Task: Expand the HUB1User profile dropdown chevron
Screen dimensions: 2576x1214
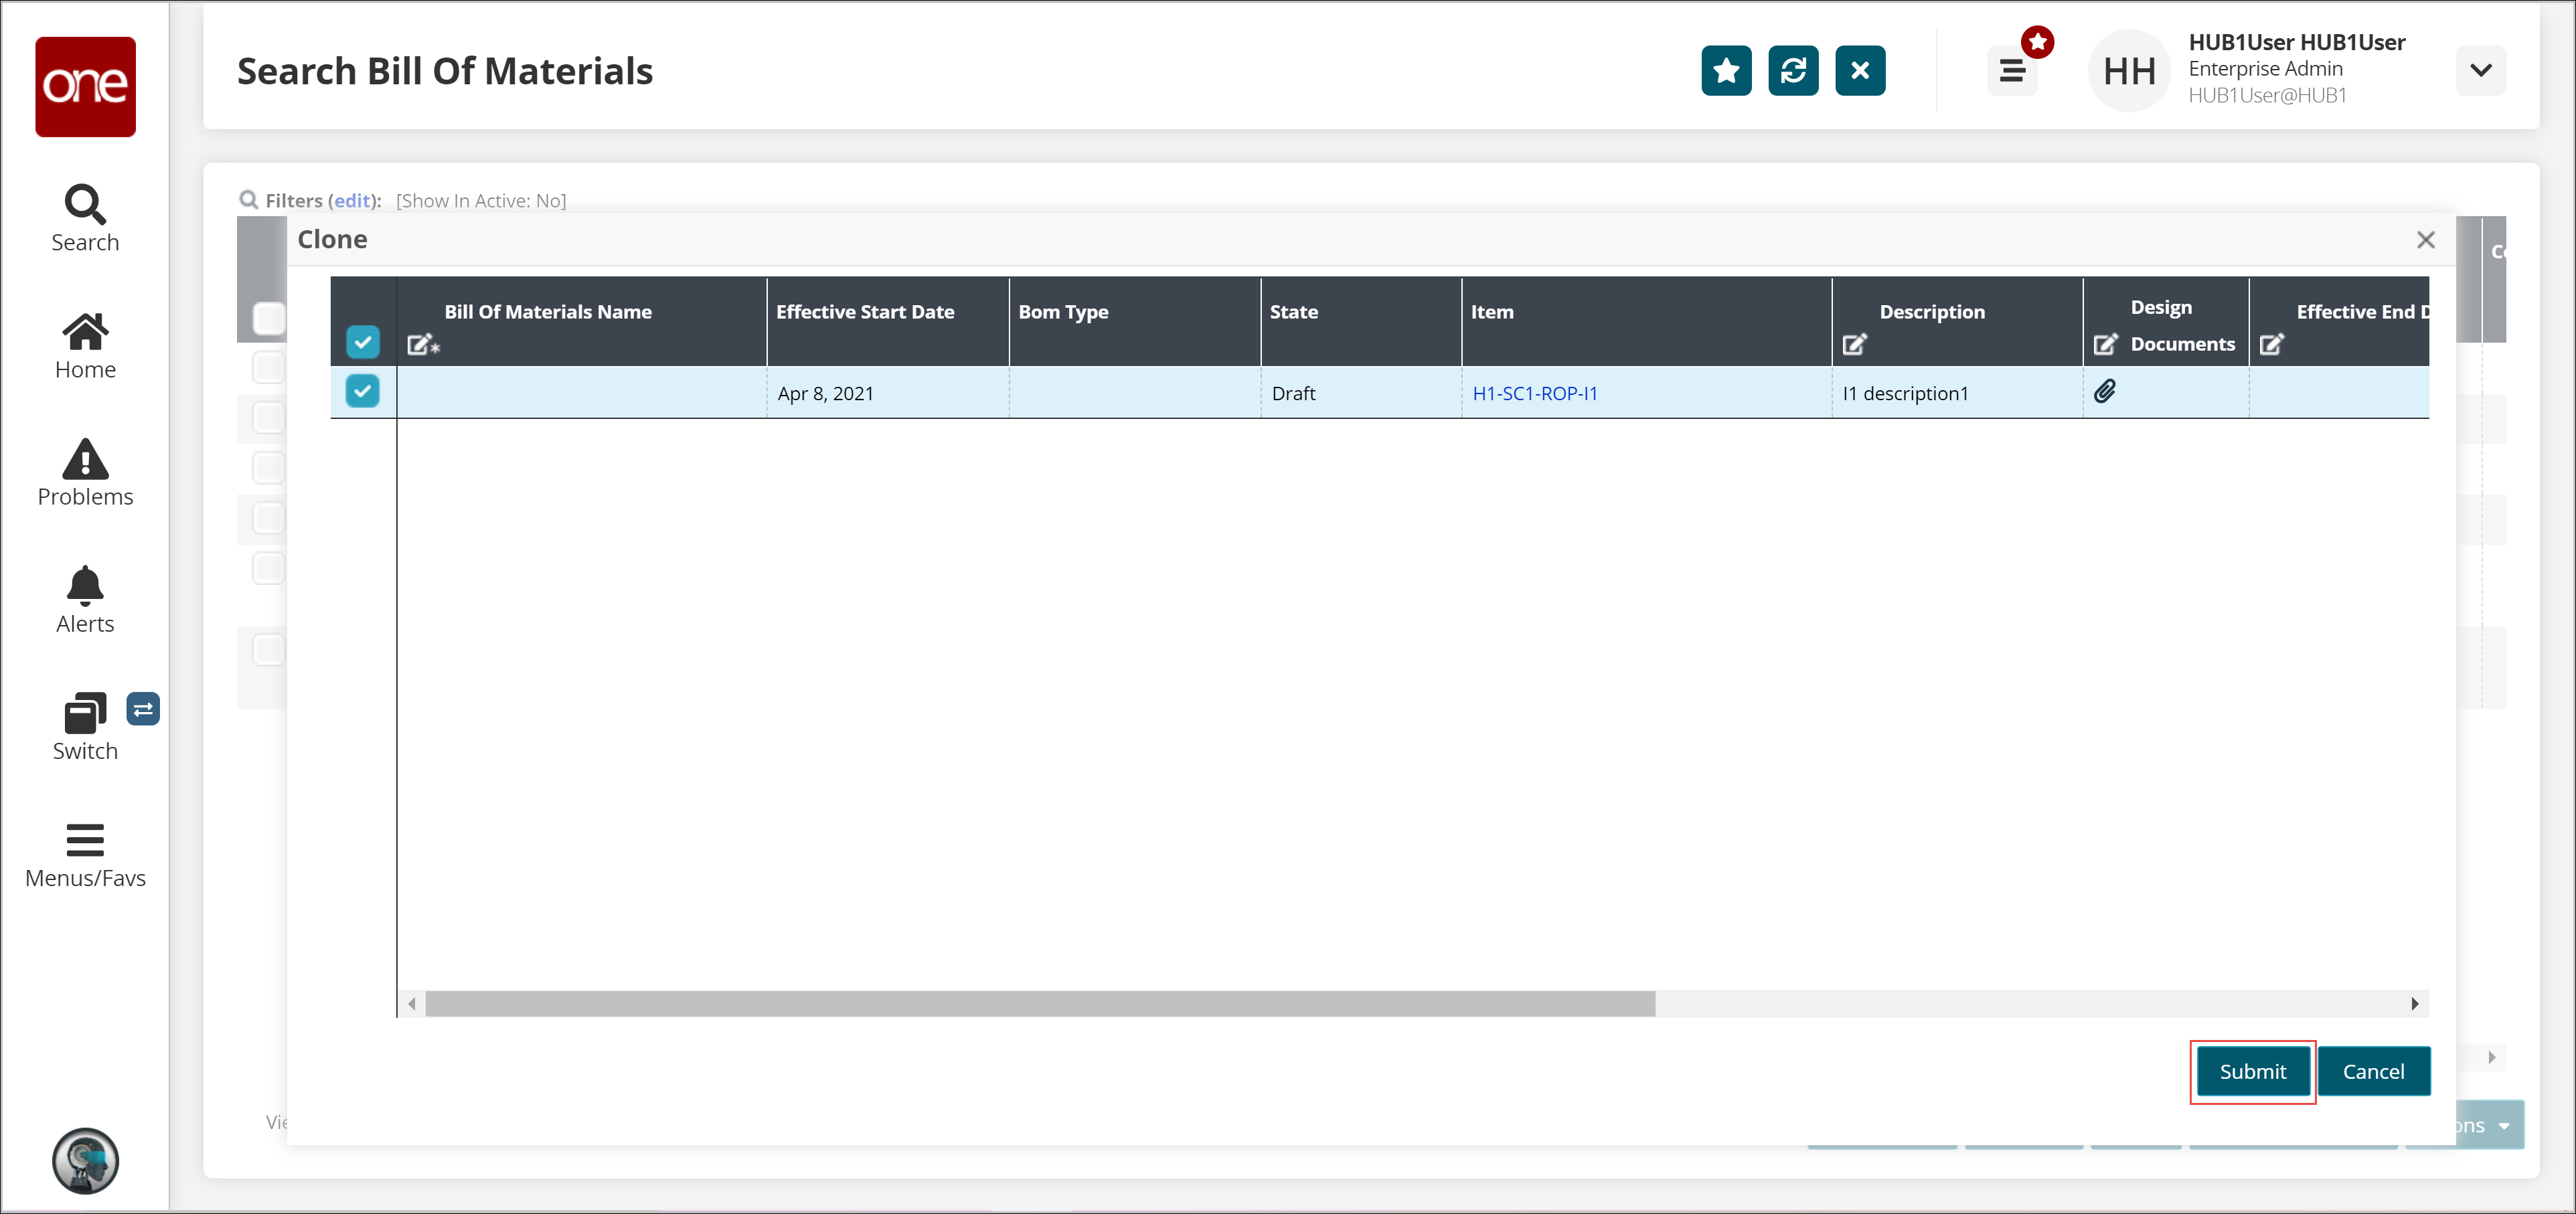Action: click(x=2480, y=71)
